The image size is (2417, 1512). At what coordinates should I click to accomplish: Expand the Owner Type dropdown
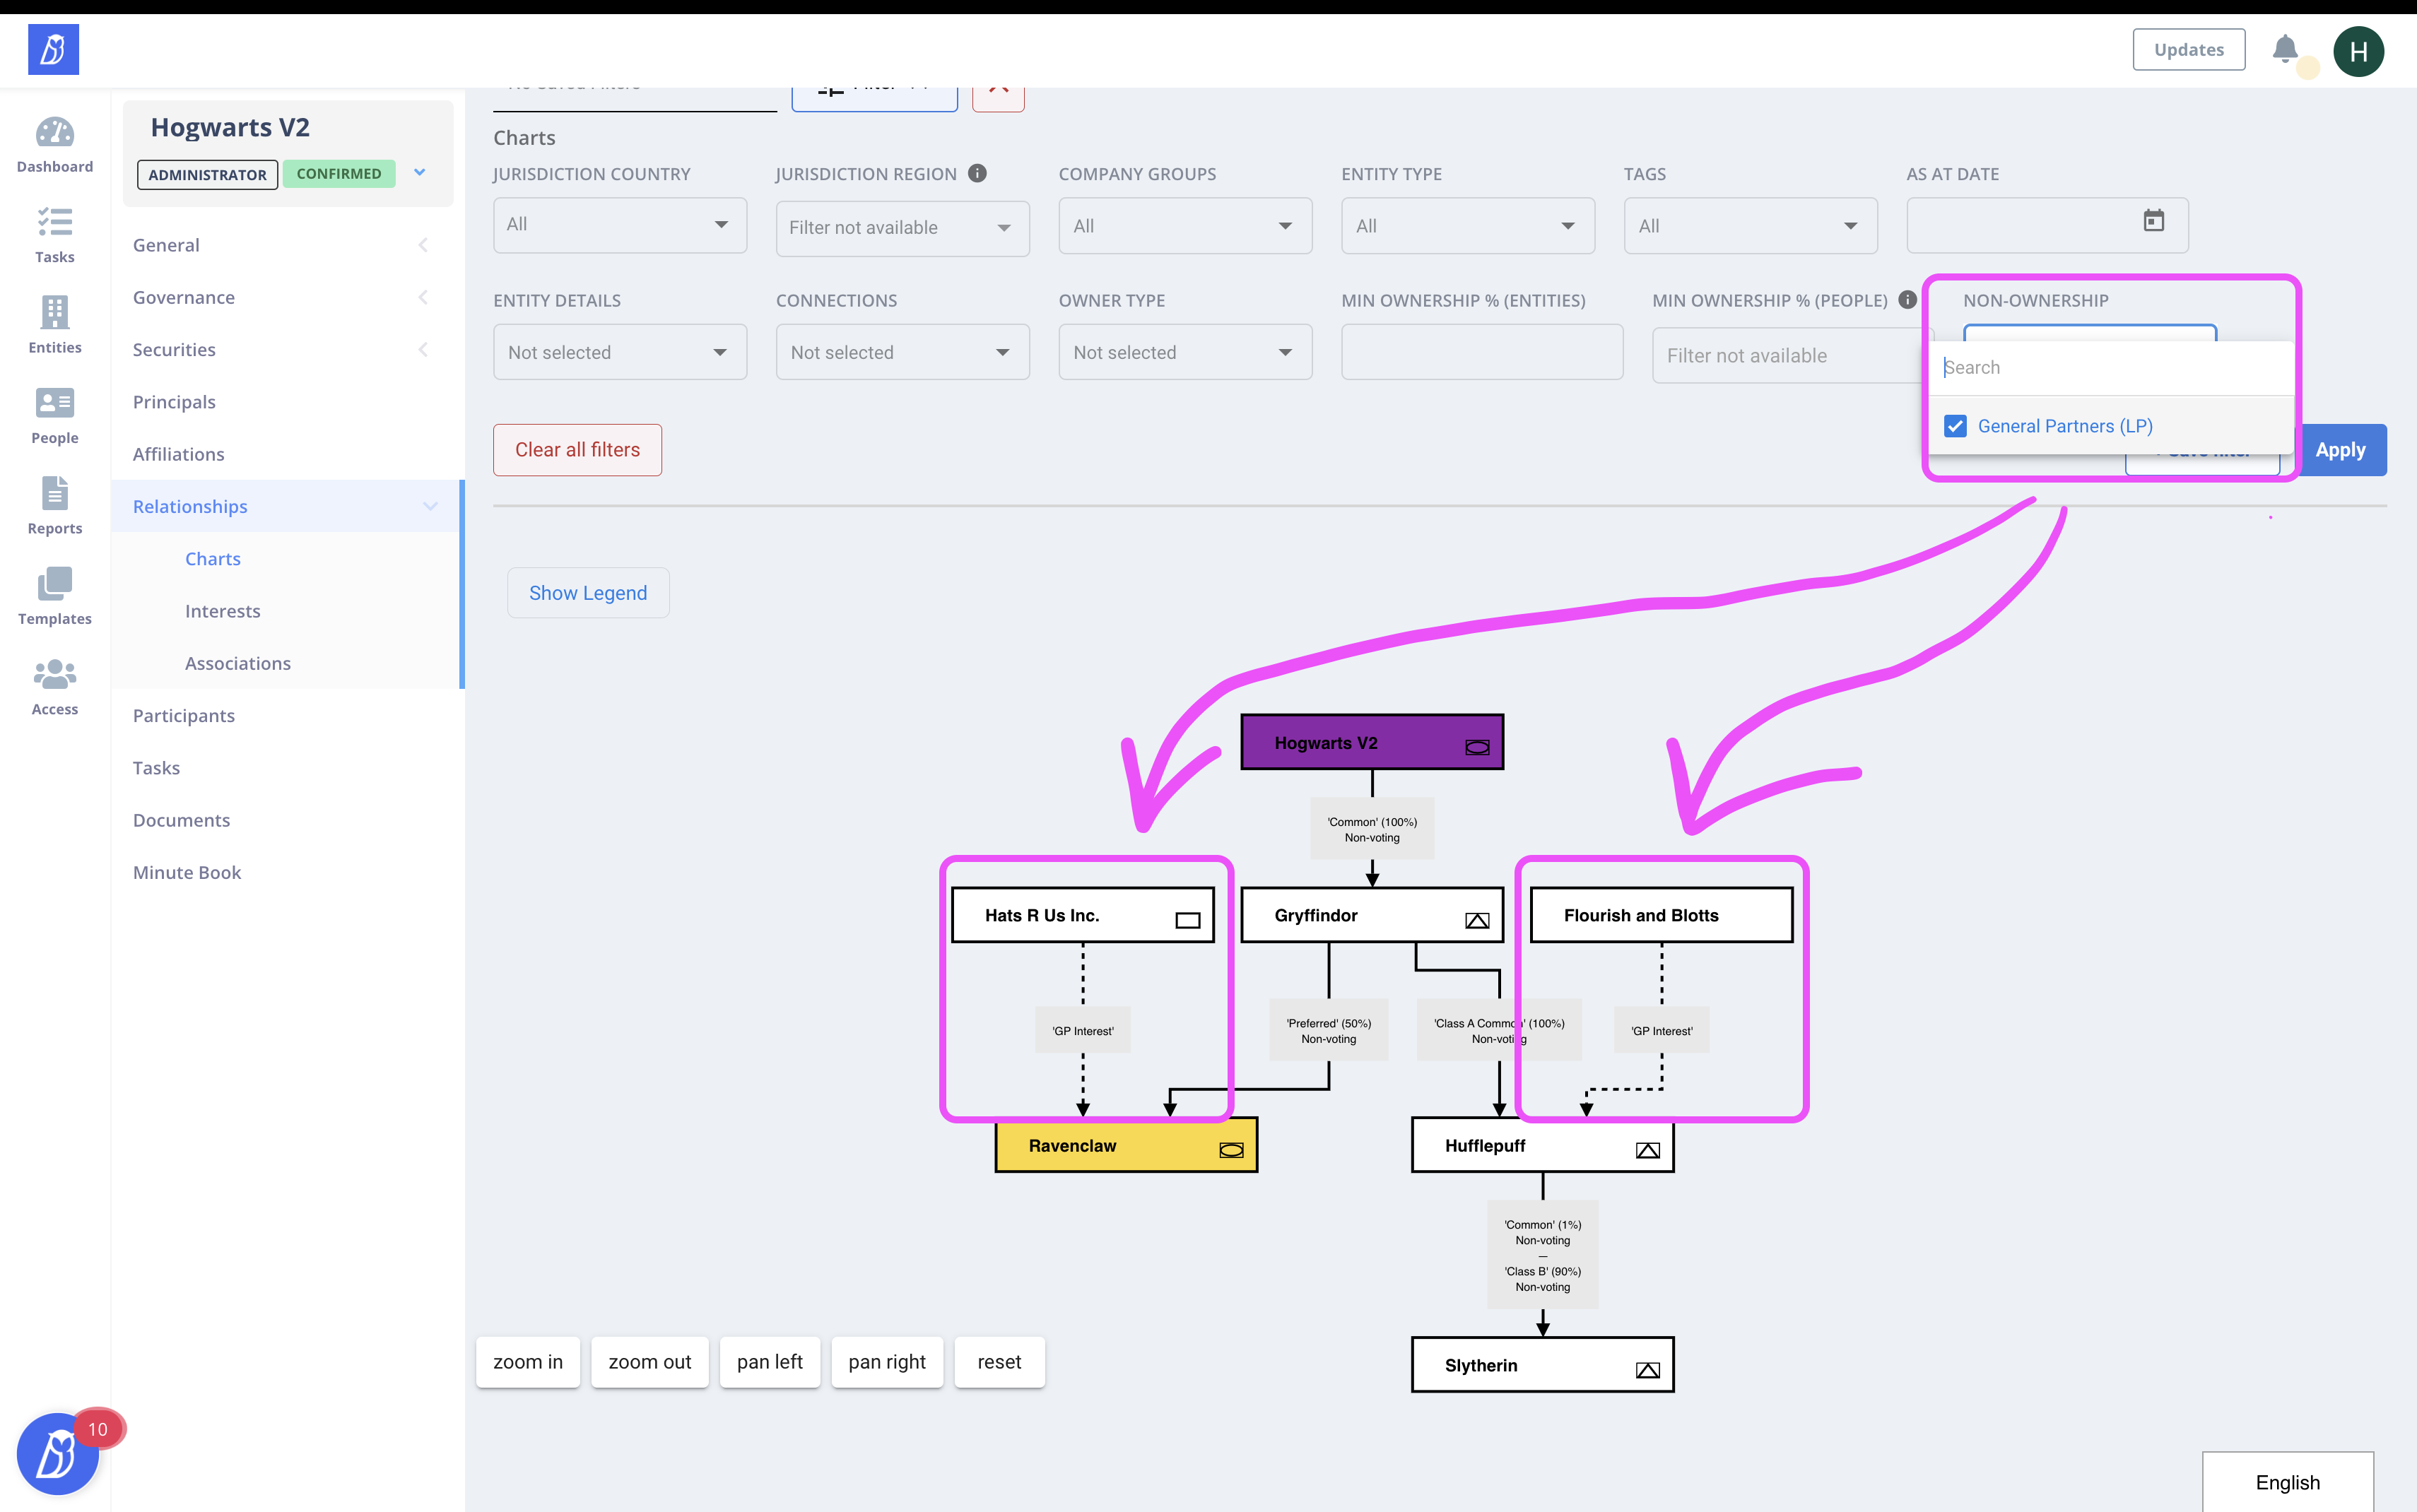coord(1184,352)
